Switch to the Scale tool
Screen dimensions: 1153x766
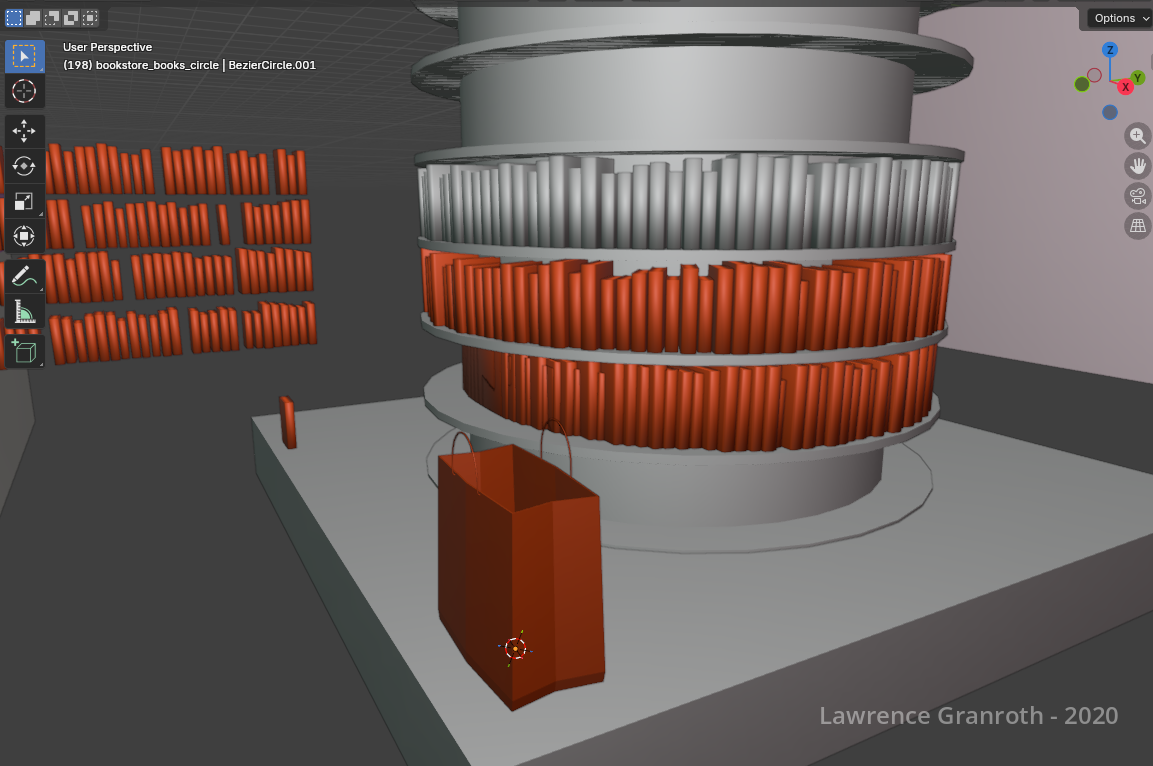click(25, 201)
